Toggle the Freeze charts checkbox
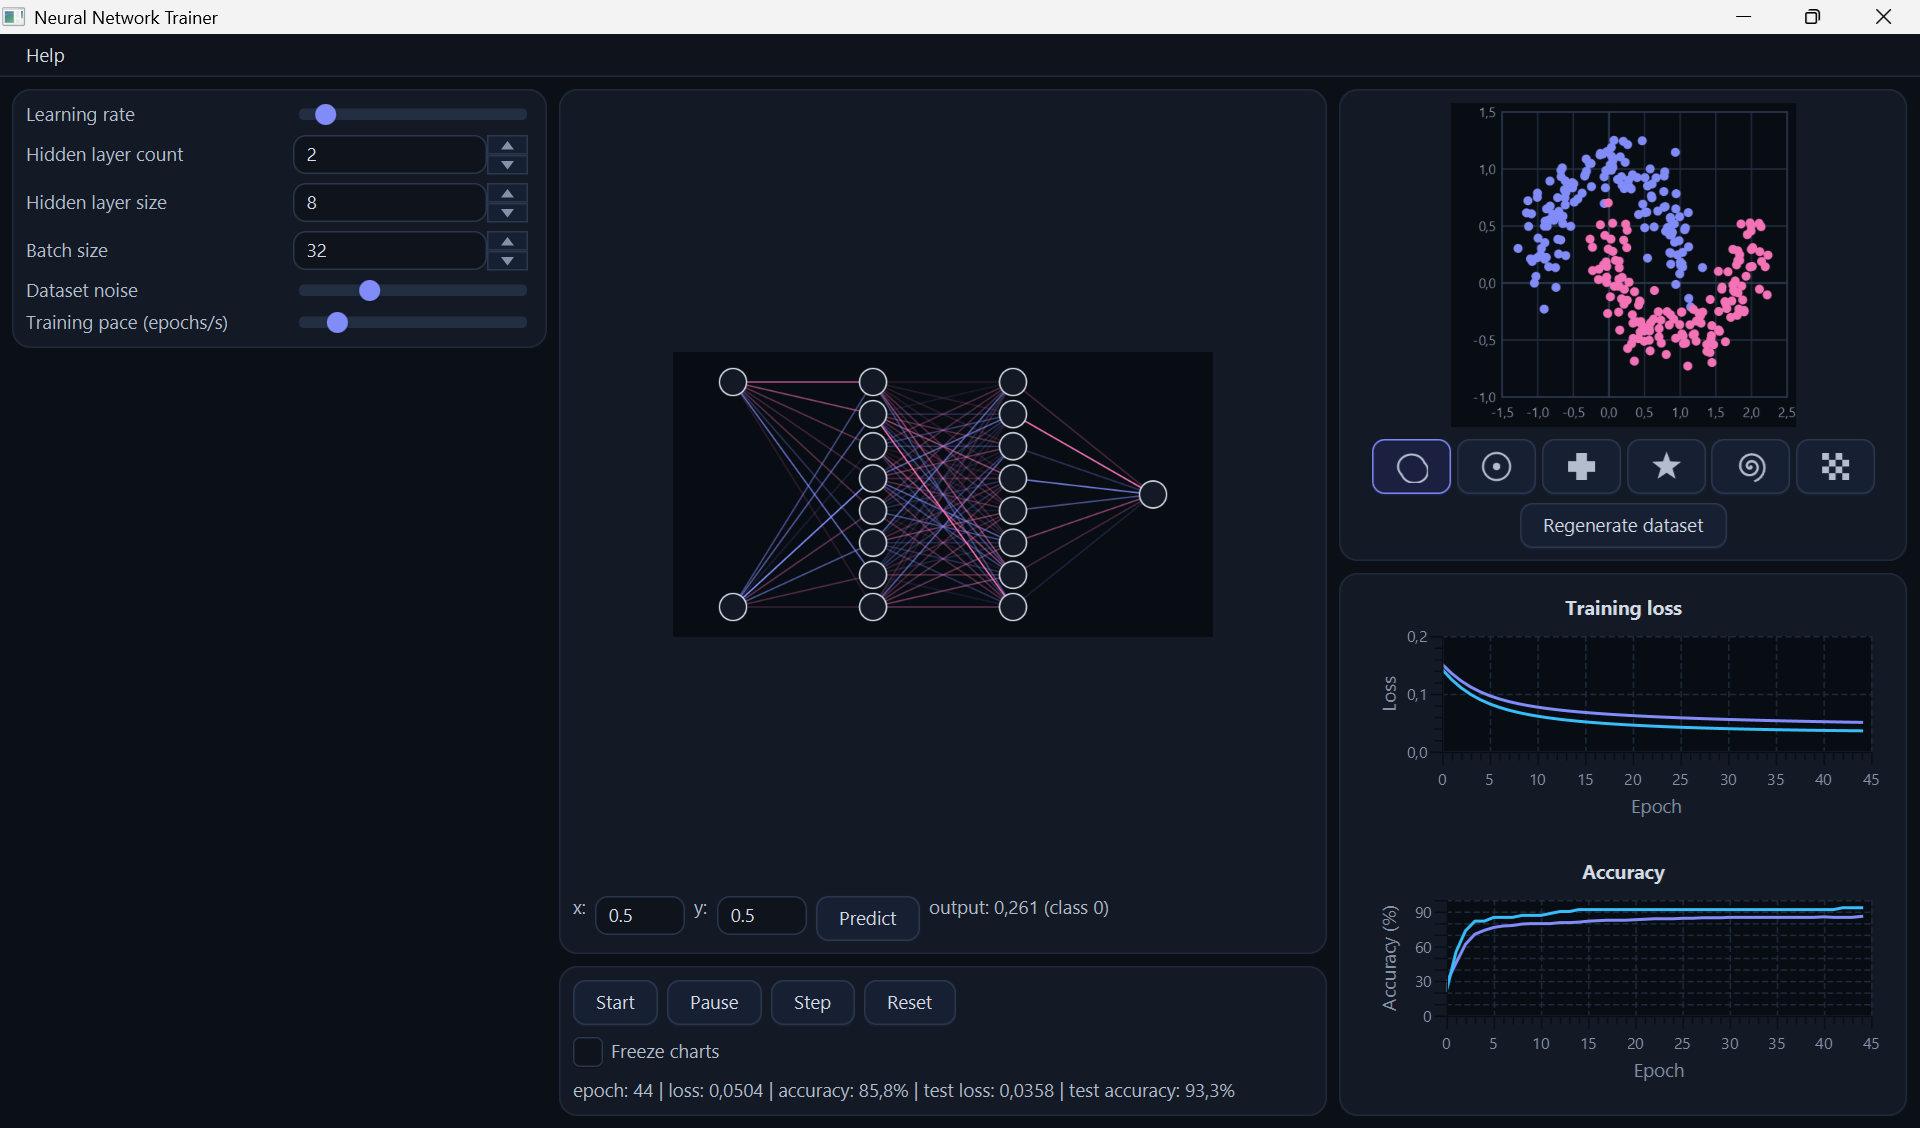The width and height of the screenshot is (1920, 1128). [x=588, y=1052]
